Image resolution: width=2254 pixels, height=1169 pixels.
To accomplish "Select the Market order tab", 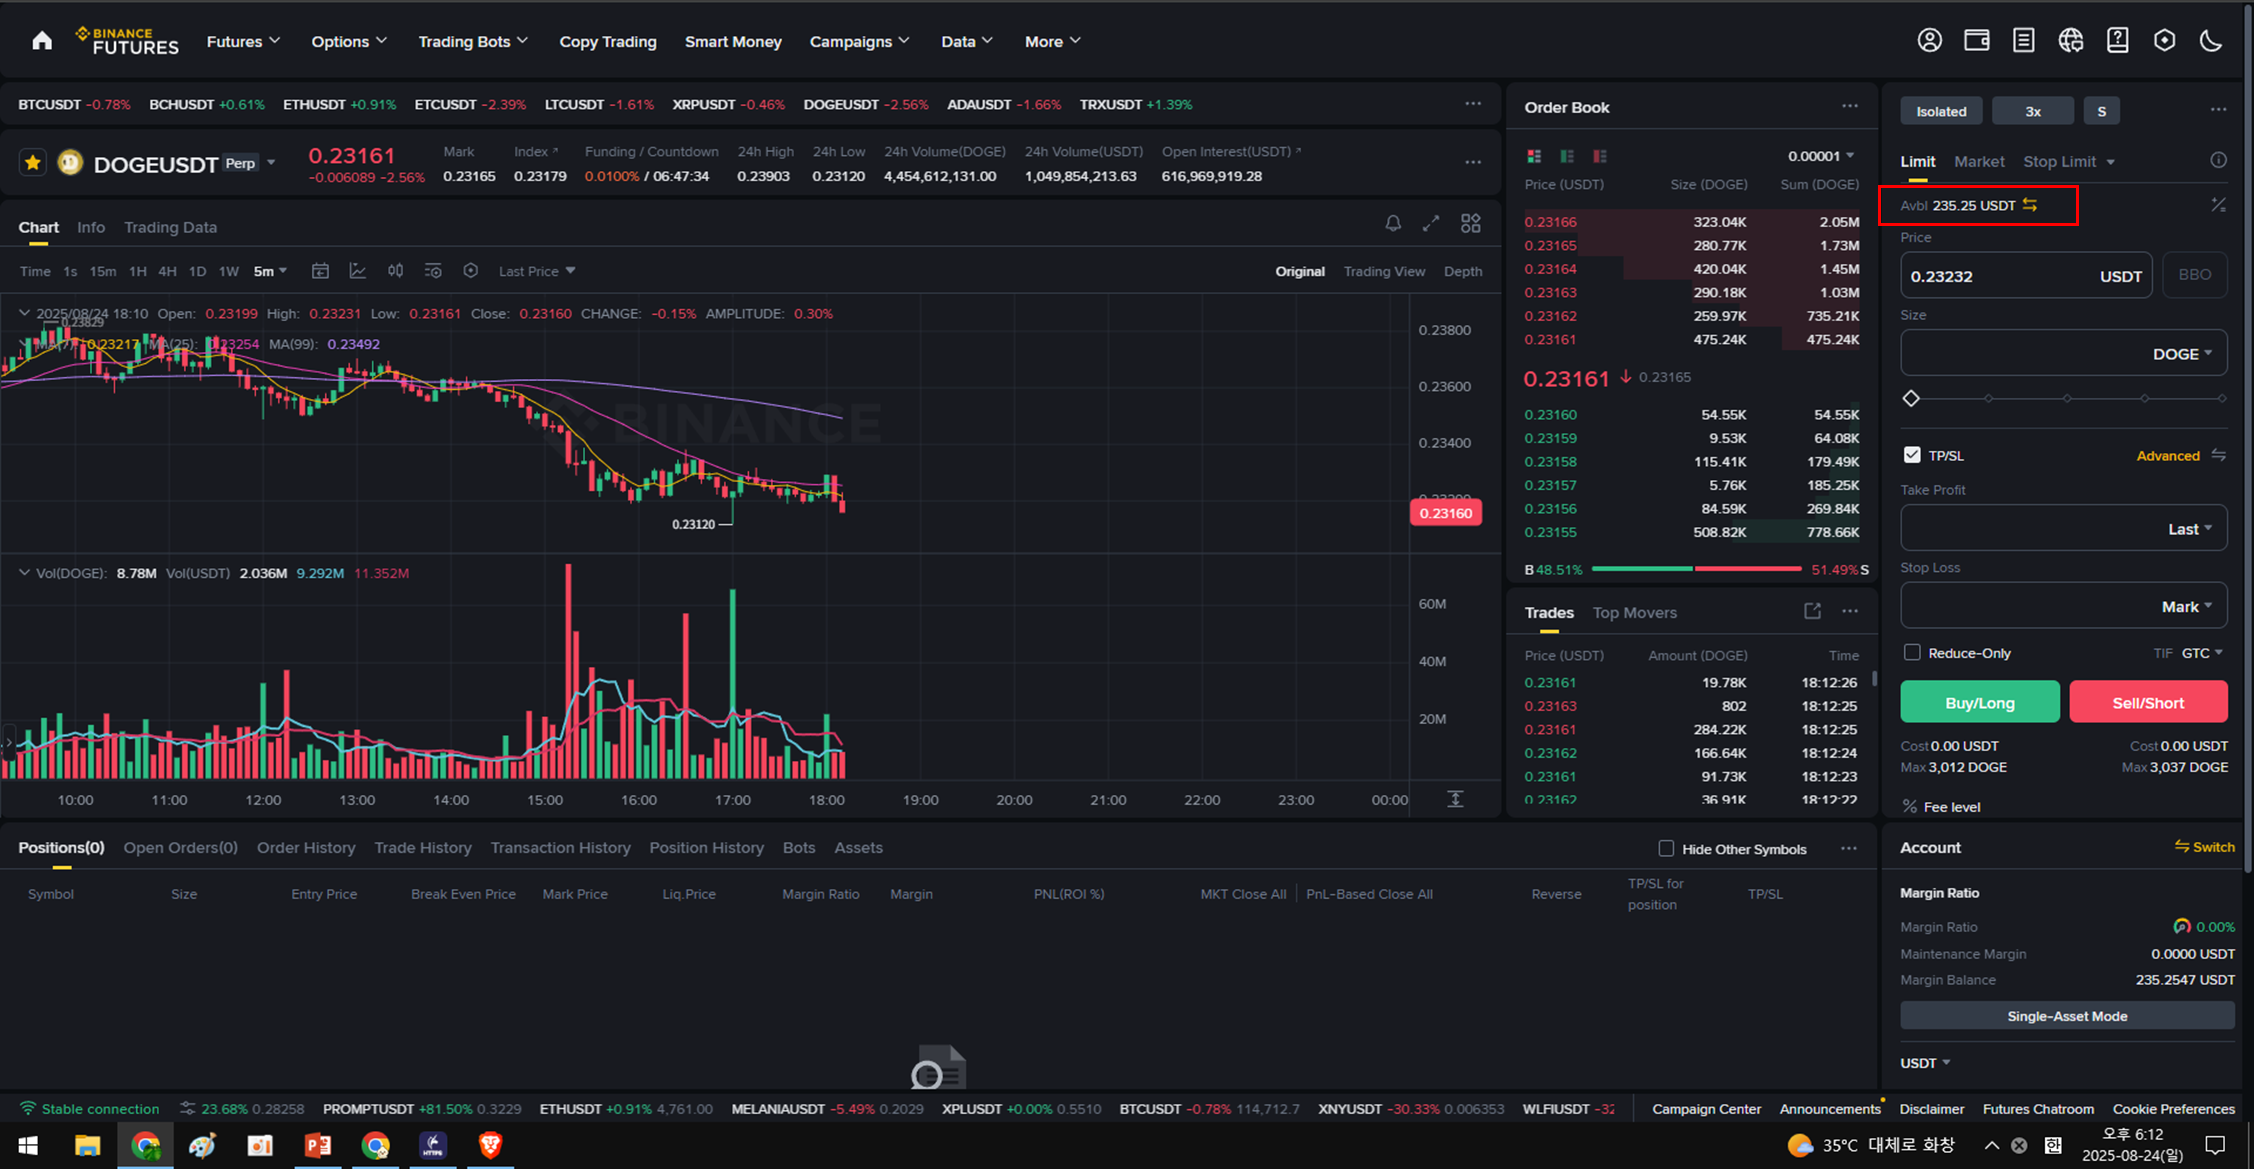I will pos(1978,162).
